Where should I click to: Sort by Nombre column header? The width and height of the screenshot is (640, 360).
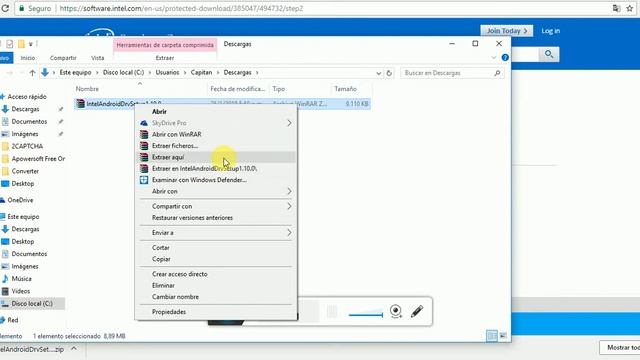140,89
